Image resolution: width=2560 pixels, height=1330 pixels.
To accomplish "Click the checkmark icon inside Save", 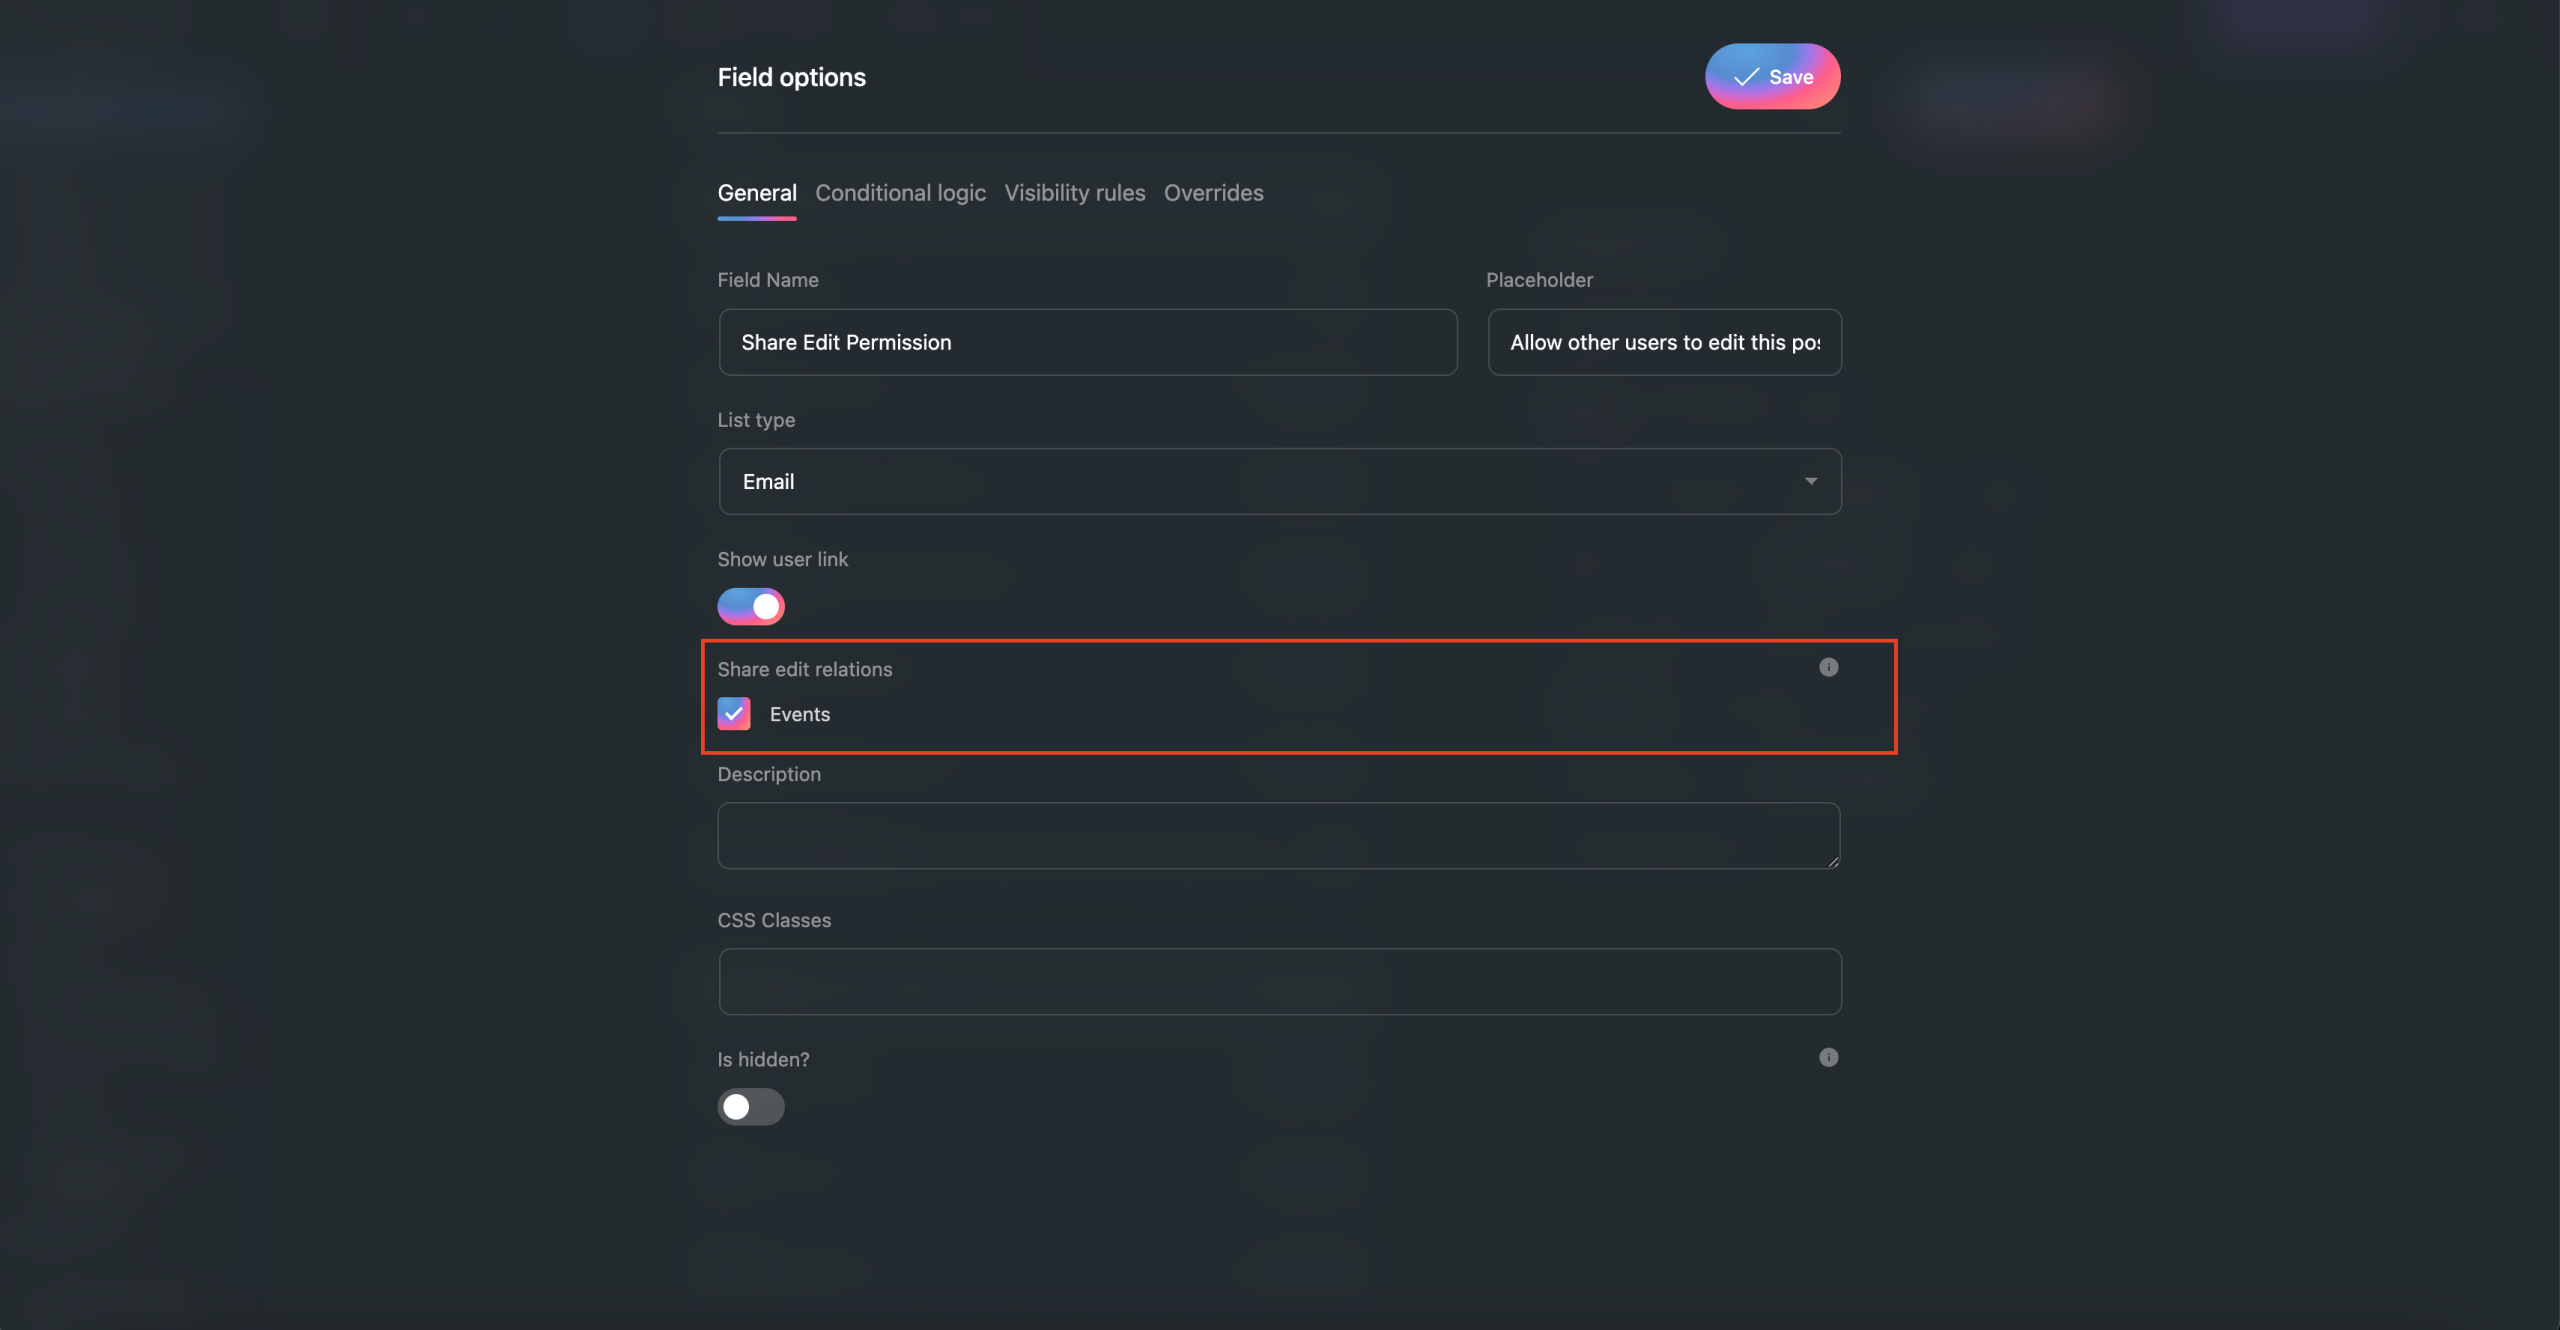I will click(x=1746, y=77).
